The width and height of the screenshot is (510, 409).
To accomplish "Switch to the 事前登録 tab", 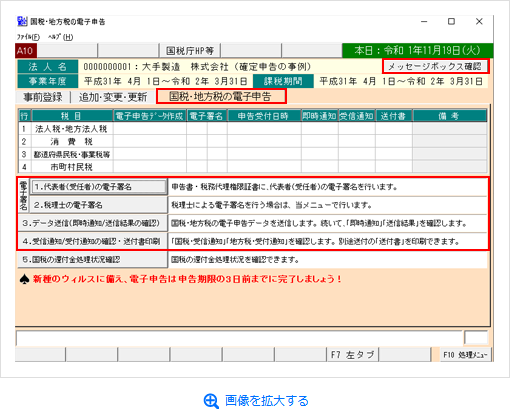I will (43, 97).
